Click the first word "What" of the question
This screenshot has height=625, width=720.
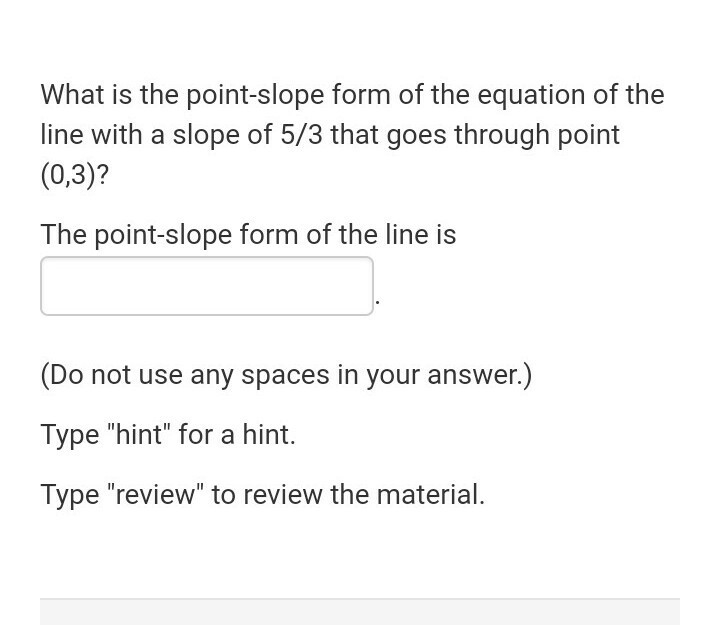[73, 95]
